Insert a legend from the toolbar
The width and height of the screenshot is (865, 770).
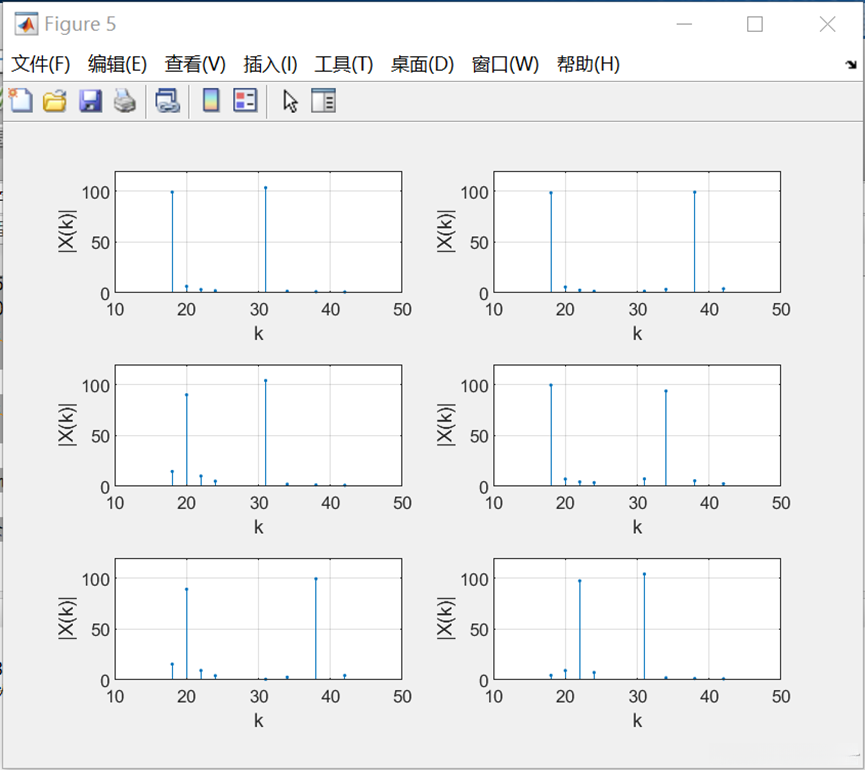point(245,101)
